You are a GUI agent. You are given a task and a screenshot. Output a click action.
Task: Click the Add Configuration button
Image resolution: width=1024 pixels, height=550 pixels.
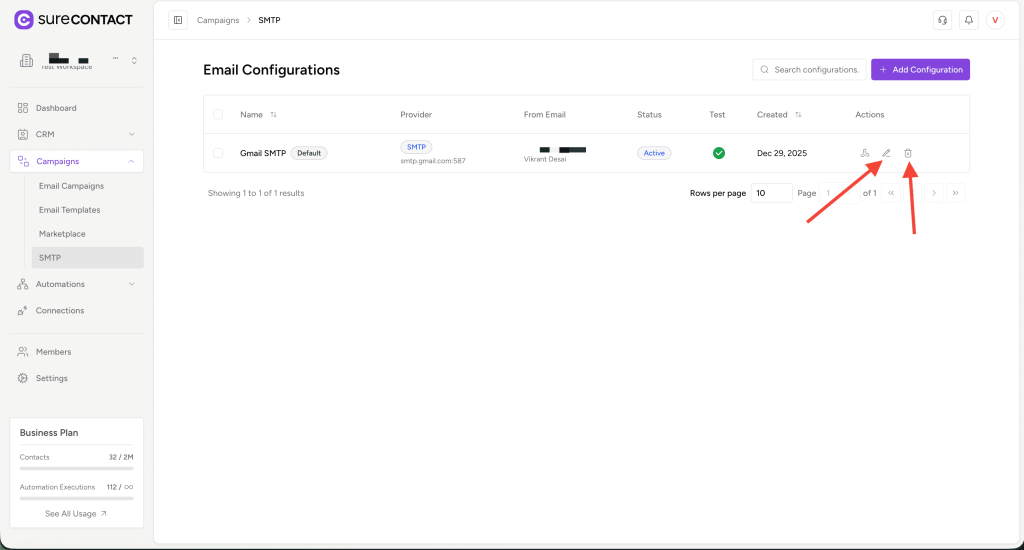coord(920,70)
